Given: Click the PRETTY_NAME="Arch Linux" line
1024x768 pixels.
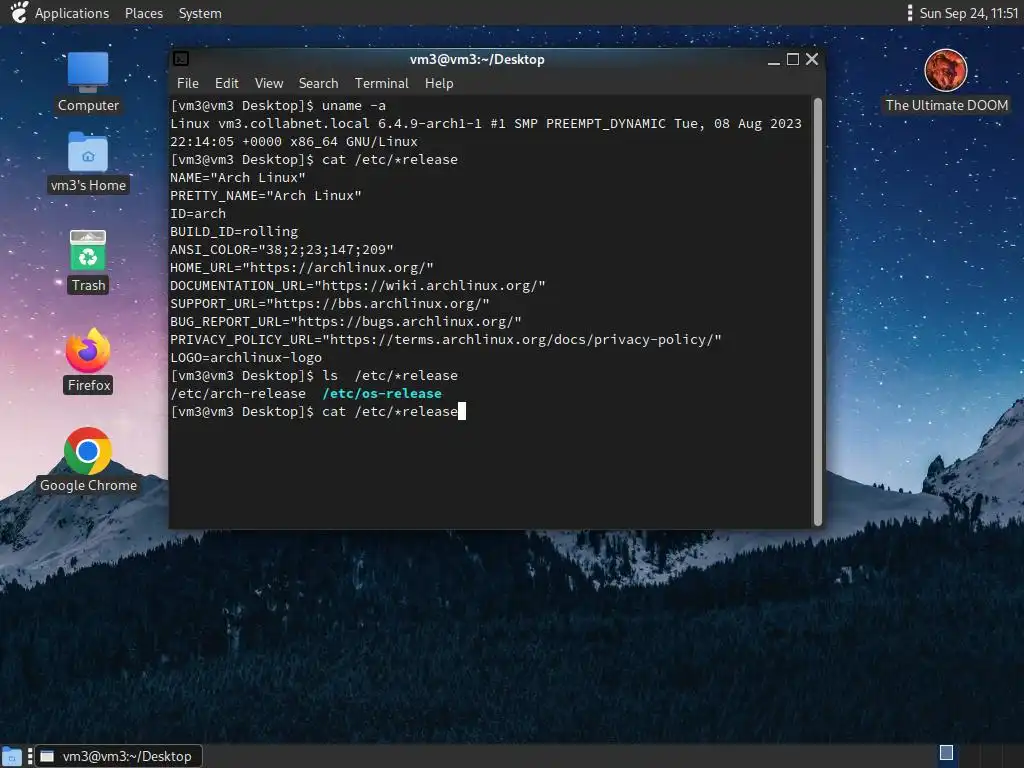Looking at the screenshot, I should click(266, 195).
